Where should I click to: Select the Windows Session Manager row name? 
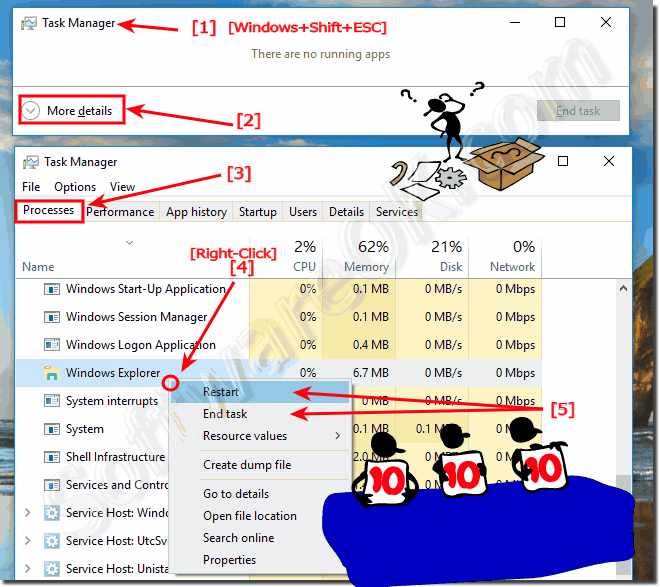pyautogui.click(x=136, y=317)
